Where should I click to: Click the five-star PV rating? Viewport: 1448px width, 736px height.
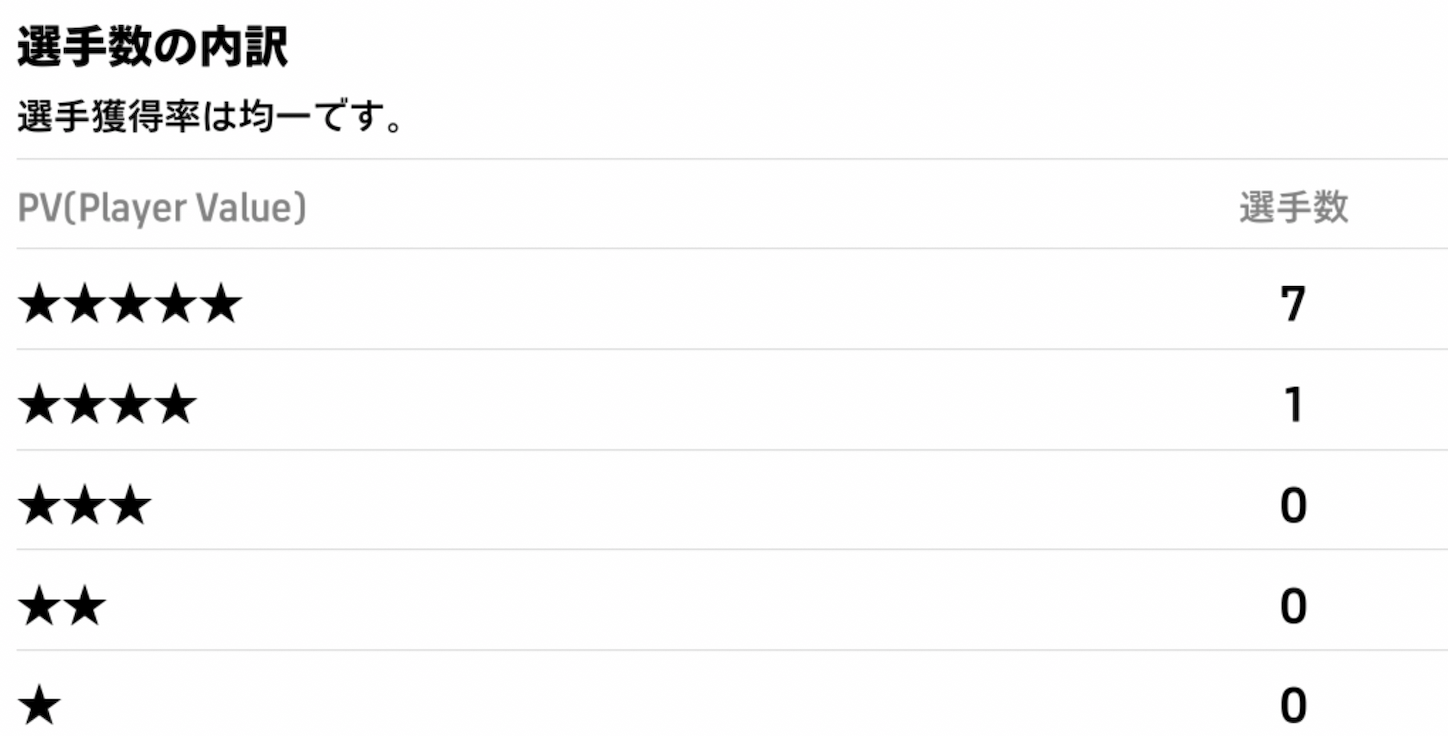(130, 305)
